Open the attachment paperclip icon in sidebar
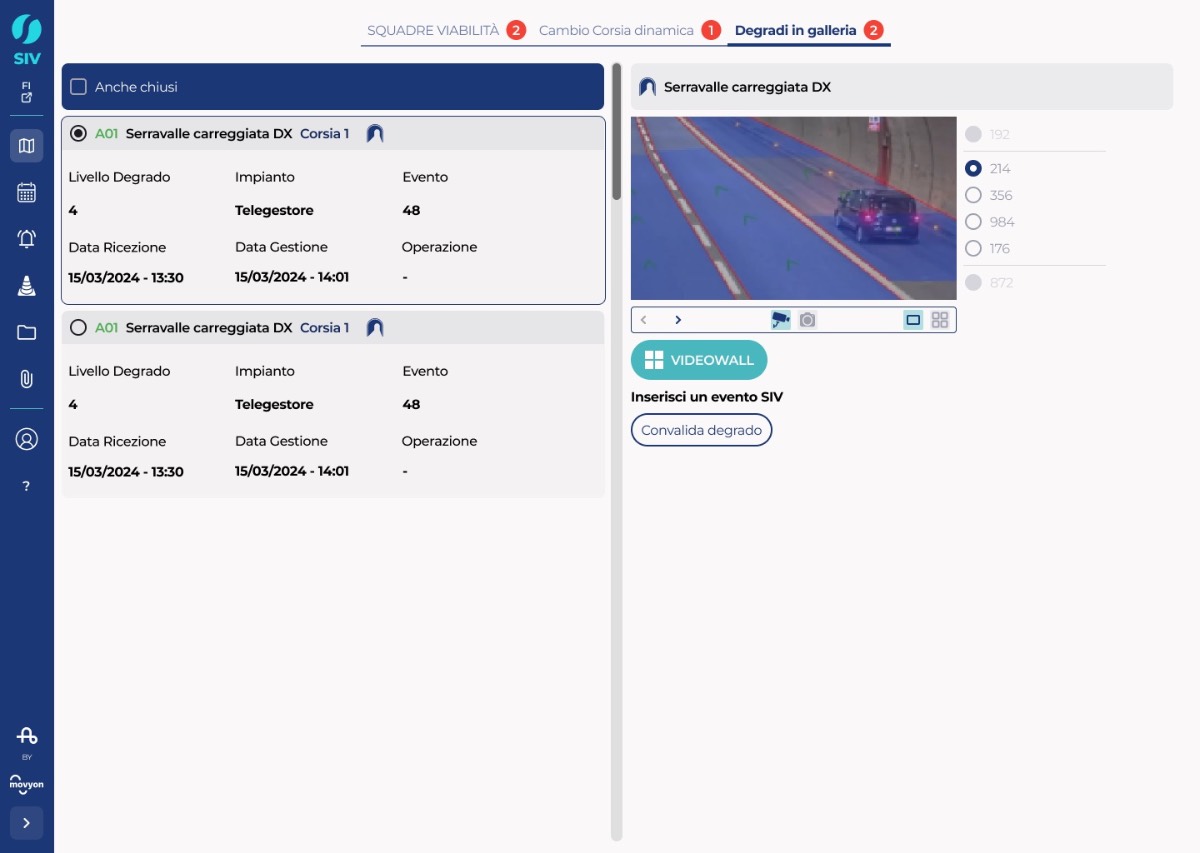This screenshot has width=1200, height=853. pos(27,379)
